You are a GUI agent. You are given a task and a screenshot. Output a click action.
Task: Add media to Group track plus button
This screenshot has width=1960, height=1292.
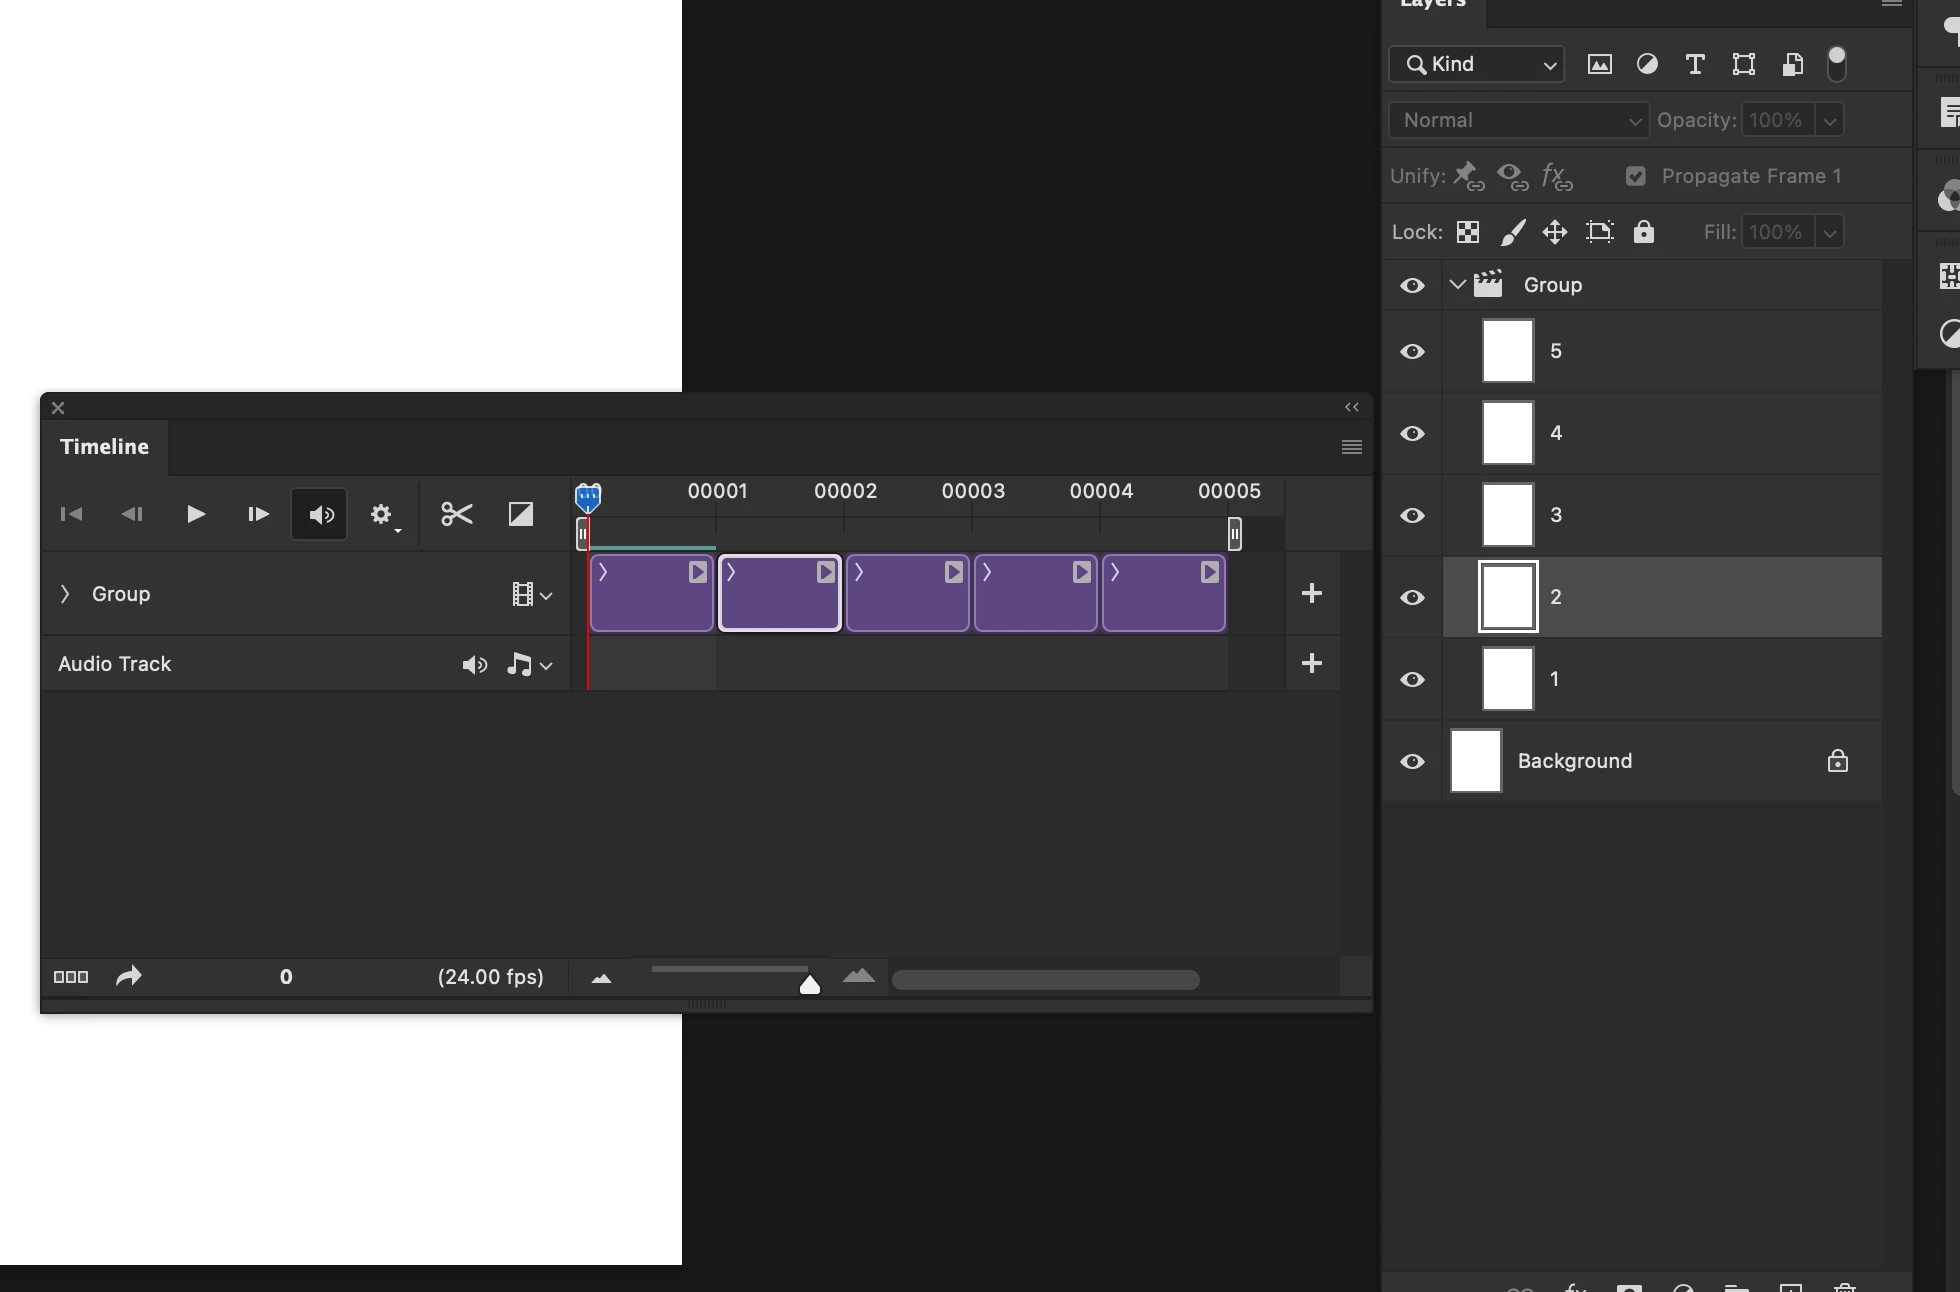pos(1312,594)
